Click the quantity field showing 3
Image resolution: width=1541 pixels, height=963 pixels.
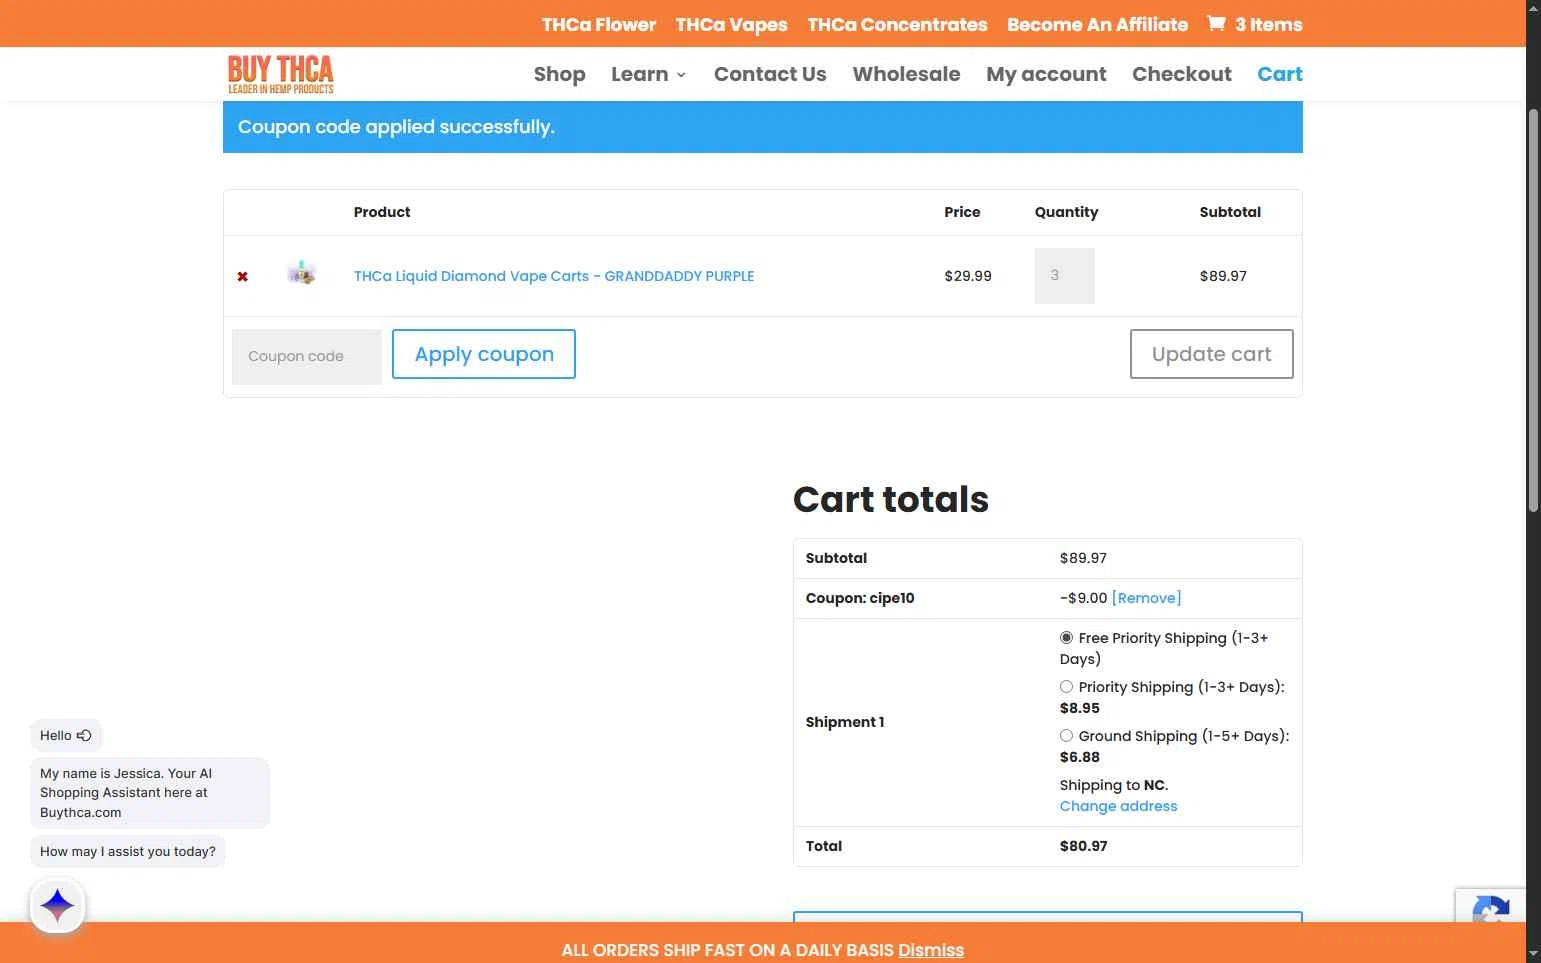1064,276
